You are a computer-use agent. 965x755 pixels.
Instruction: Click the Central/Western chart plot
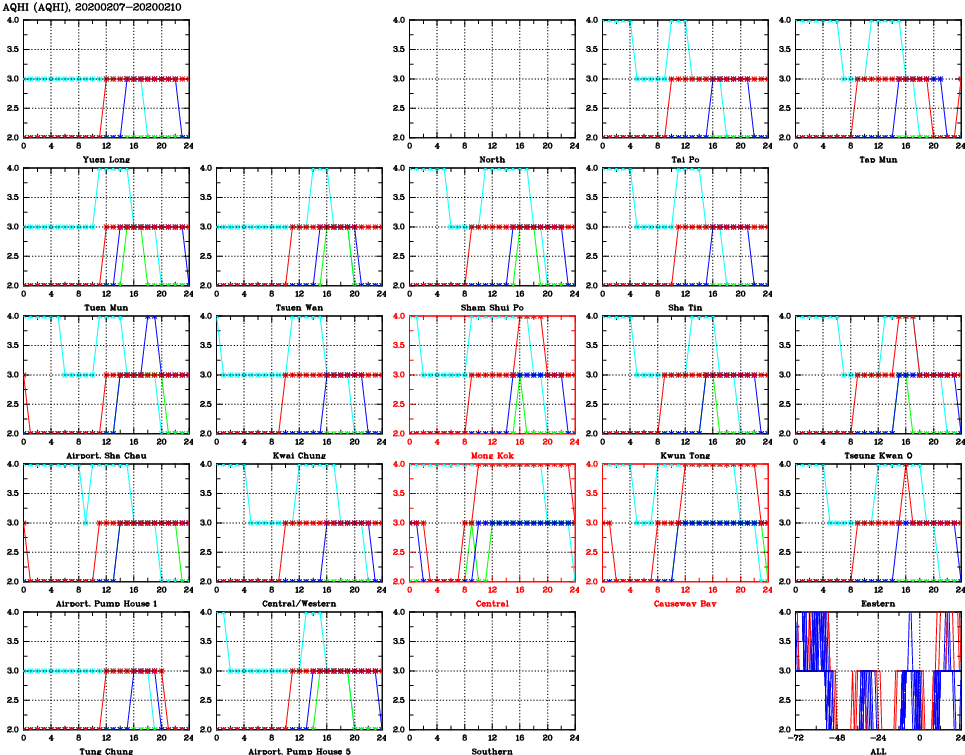coord(299,522)
